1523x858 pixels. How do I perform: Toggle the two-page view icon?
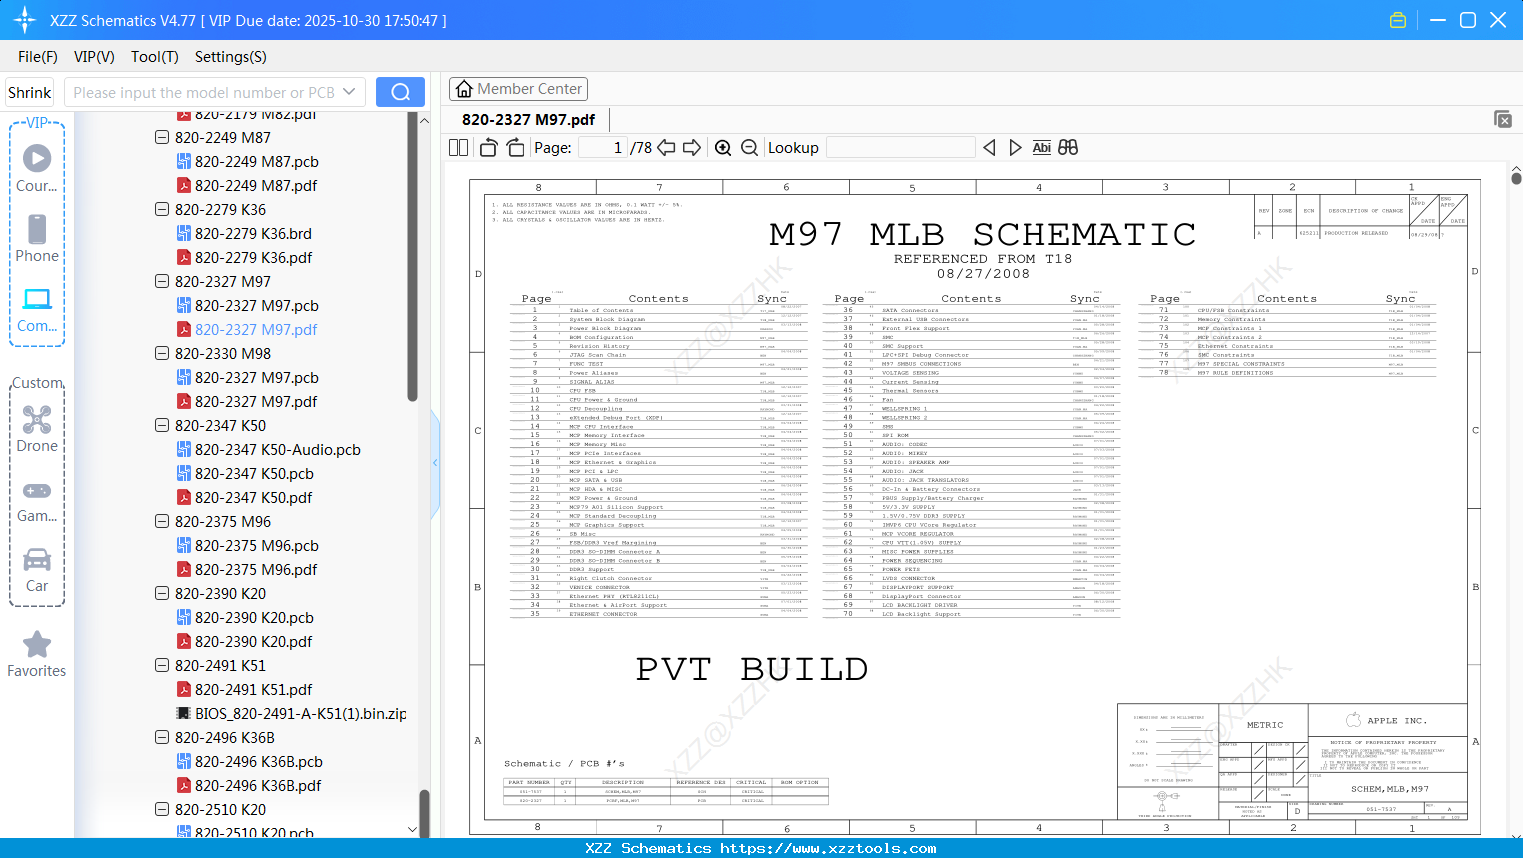tap(458, 148)
